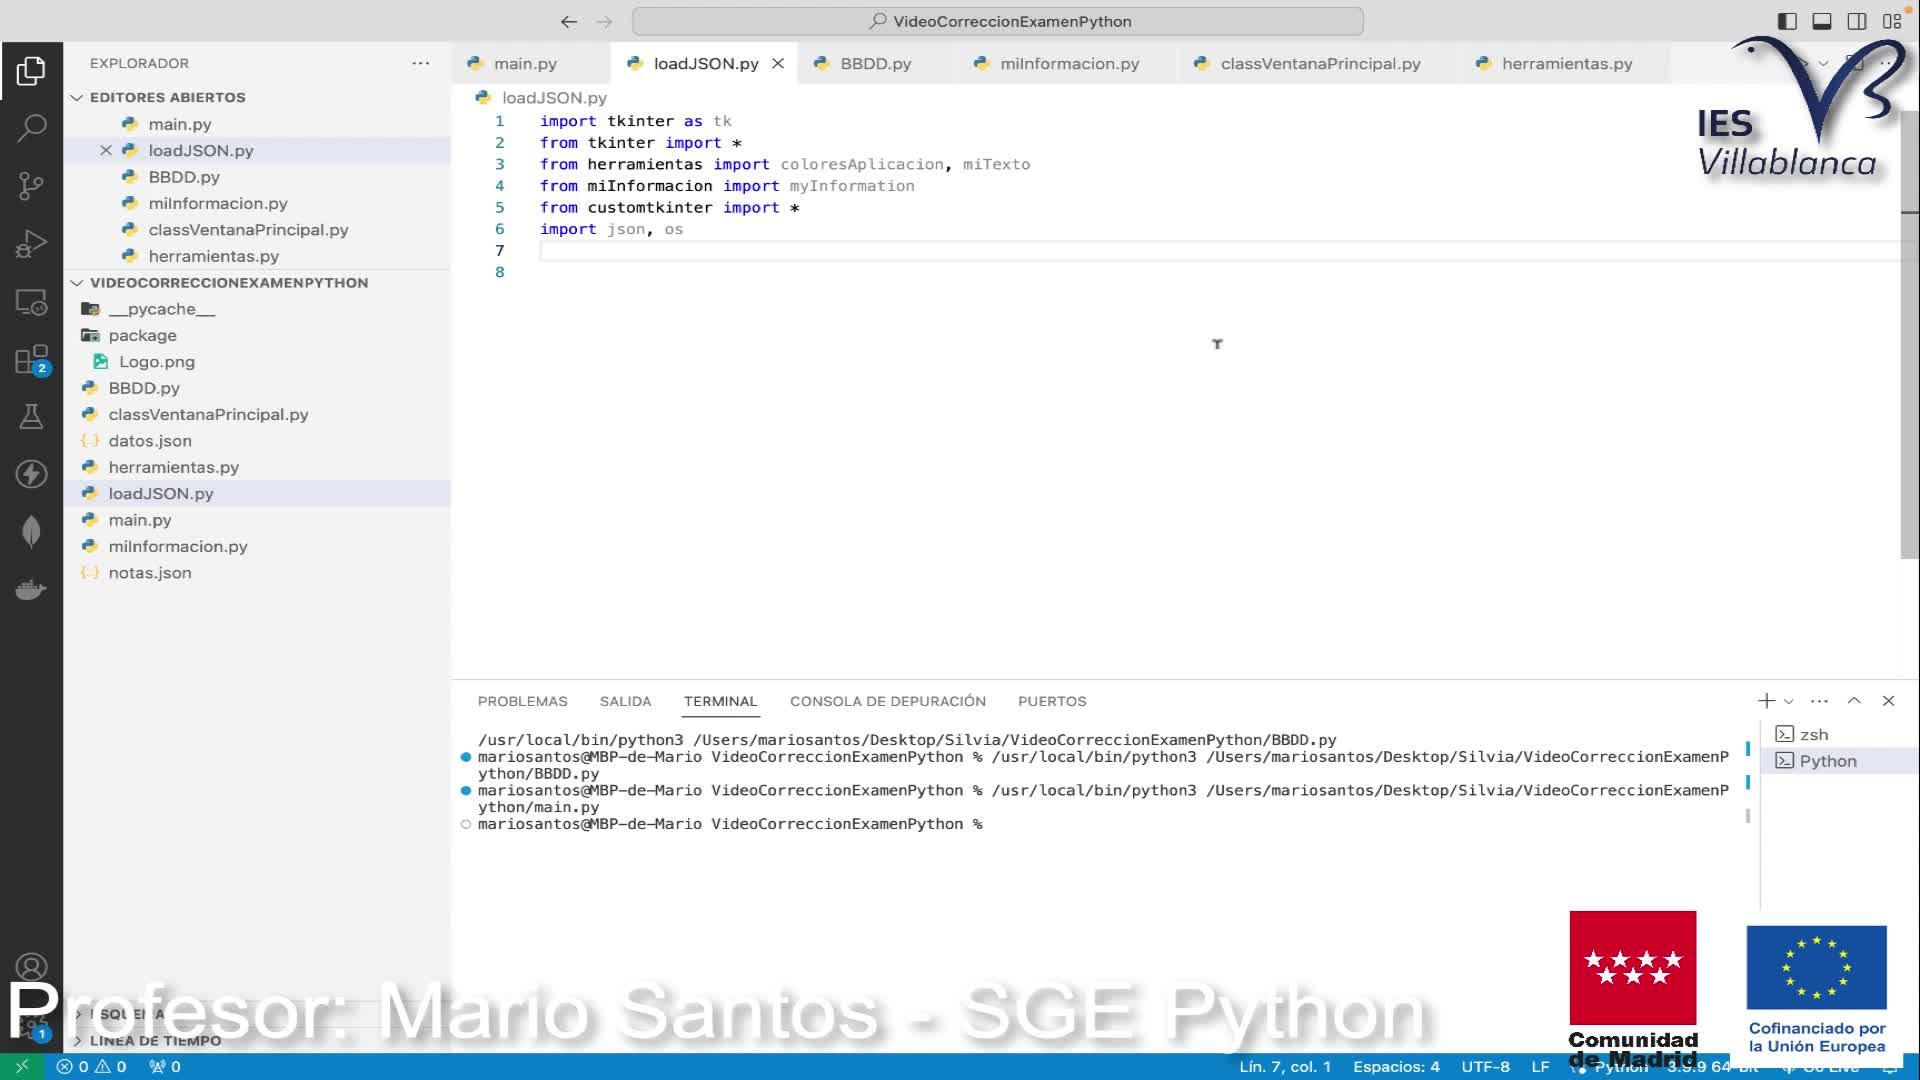
Task: Click the Accounts icon in activity bar
Action: click(31, 967)
